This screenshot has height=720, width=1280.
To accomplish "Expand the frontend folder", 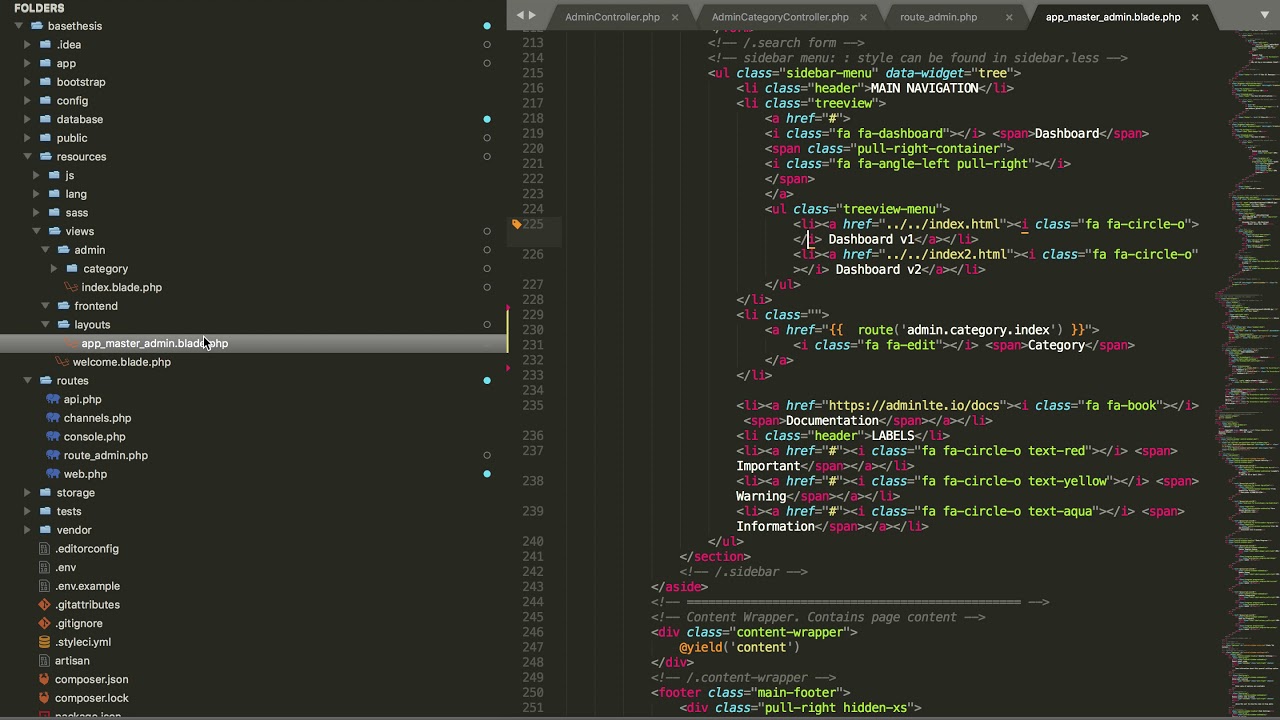I will tap(45, 306).
